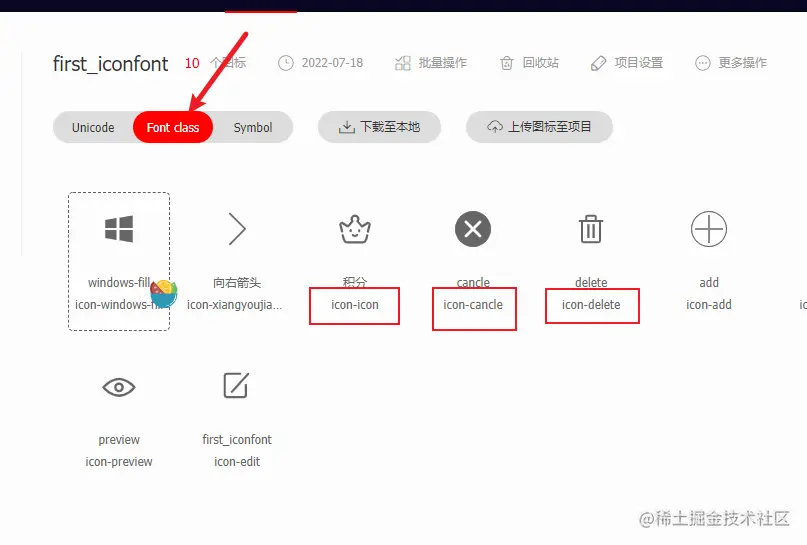Click the 项目设置 pencil icon
The image size is (807, 545).
pyautogui.click(x=598, y=63)
